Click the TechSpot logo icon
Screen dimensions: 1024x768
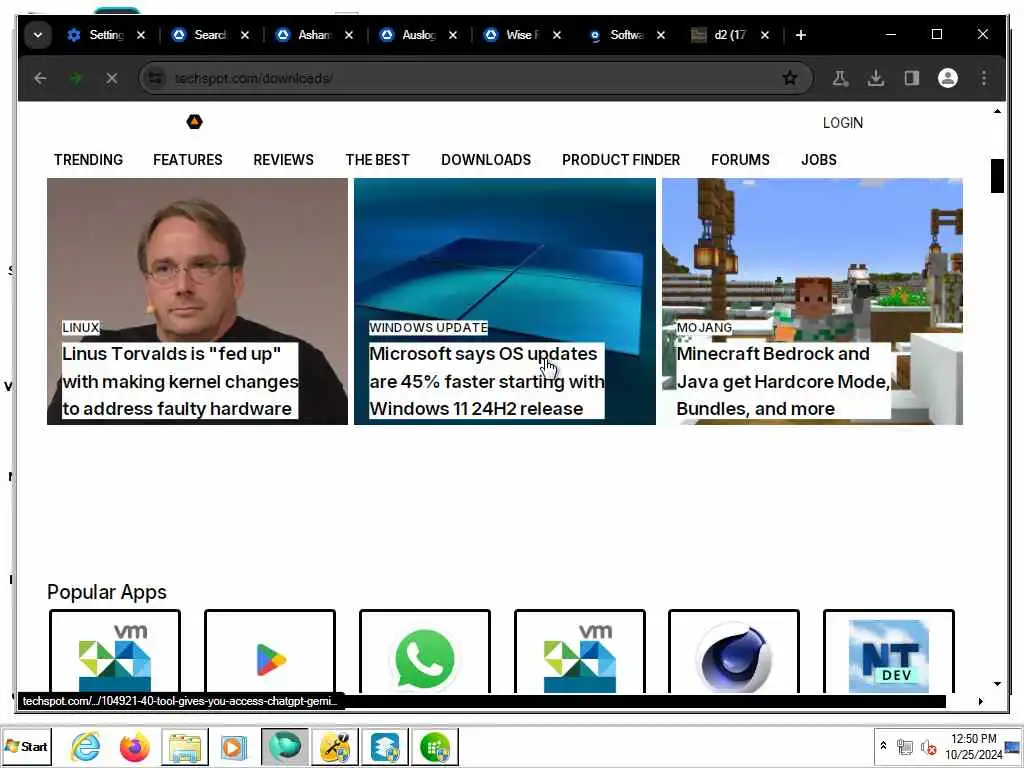[195, 121]
